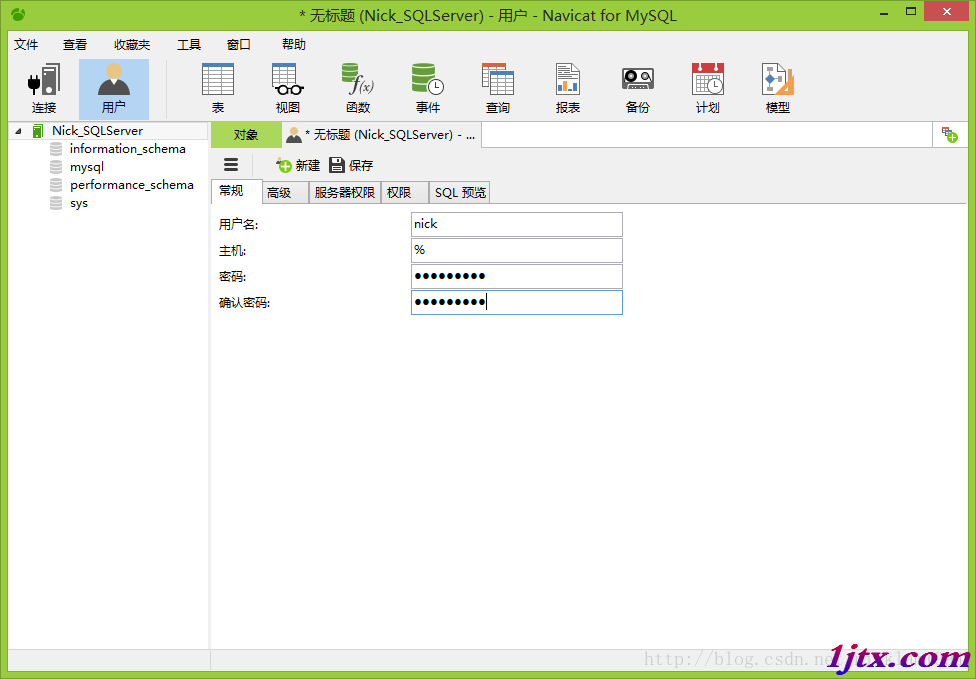Open the File (文件) menu

(26, 44)
